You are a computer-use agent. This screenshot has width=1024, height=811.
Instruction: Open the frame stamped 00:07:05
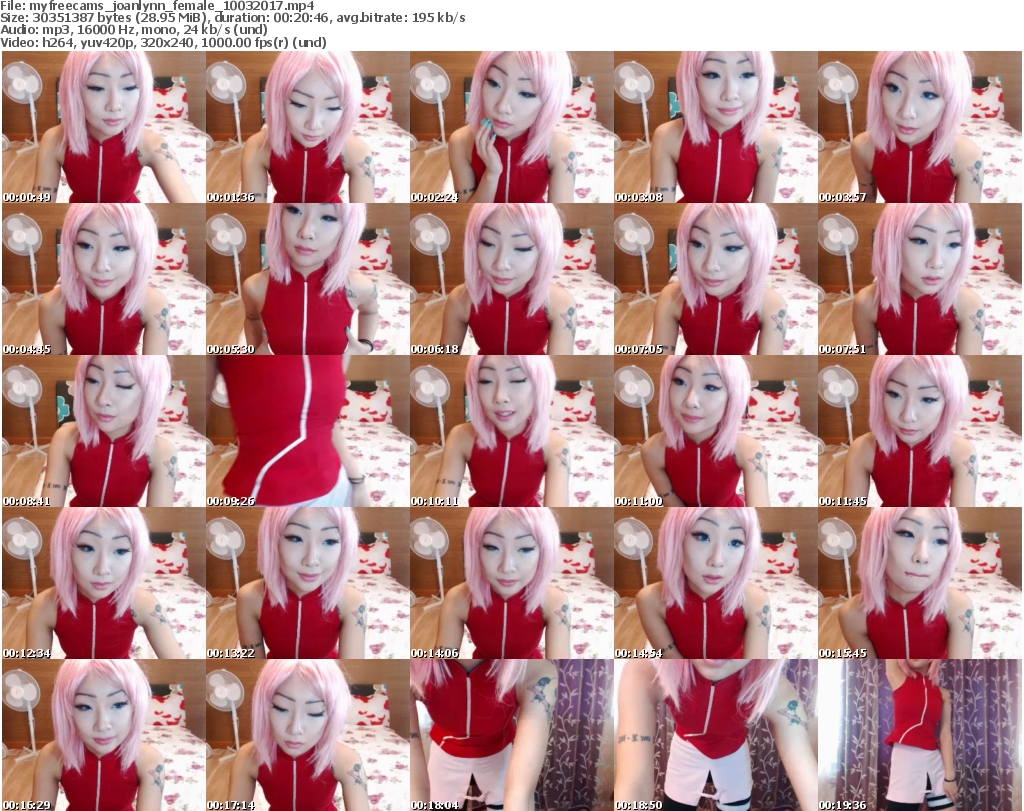(x=716, y=279)
